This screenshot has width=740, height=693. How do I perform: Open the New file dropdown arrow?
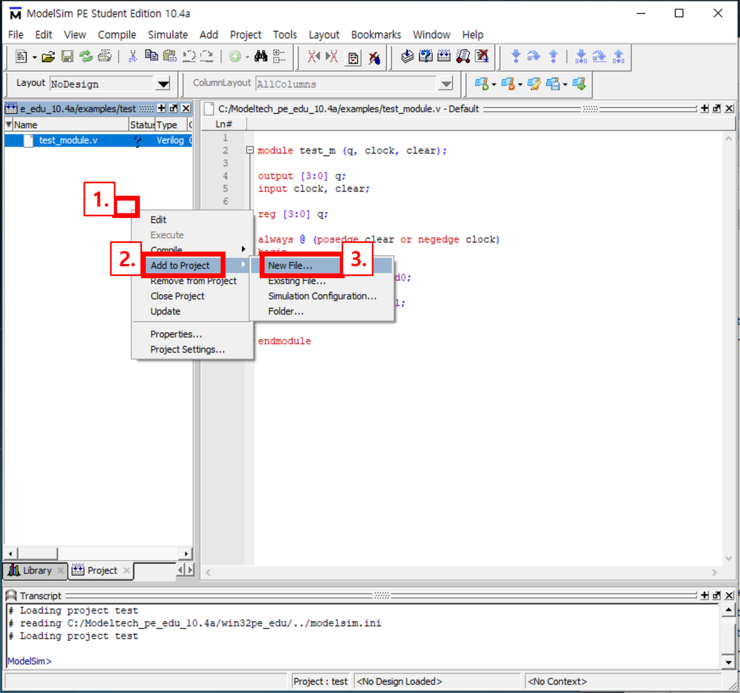[34, 58]
